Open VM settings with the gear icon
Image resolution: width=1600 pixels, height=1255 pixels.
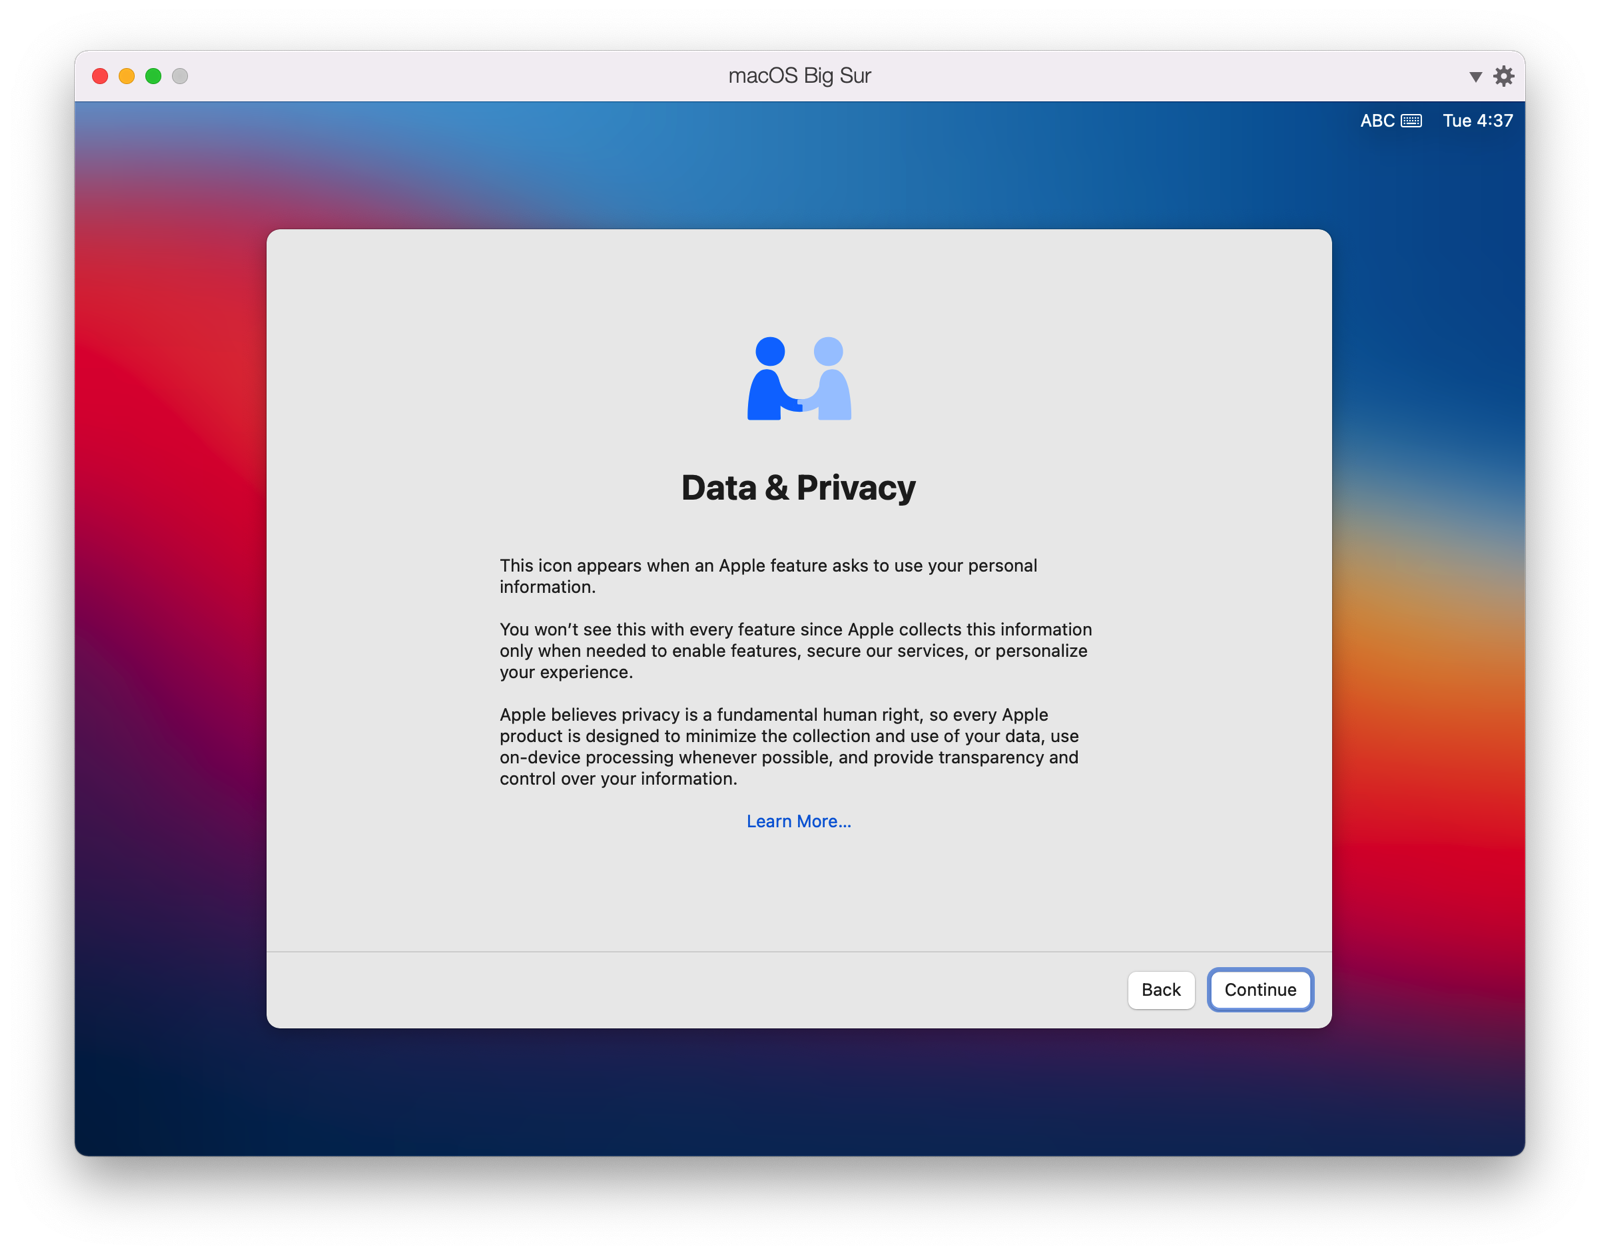[x=1503, y=75]
